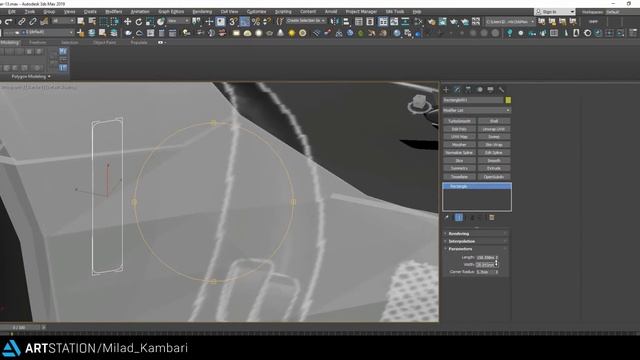Switch to the Freeform ribbon tab
The height and width of the screenshot is (360, 640).
click(x=38, y=42)
